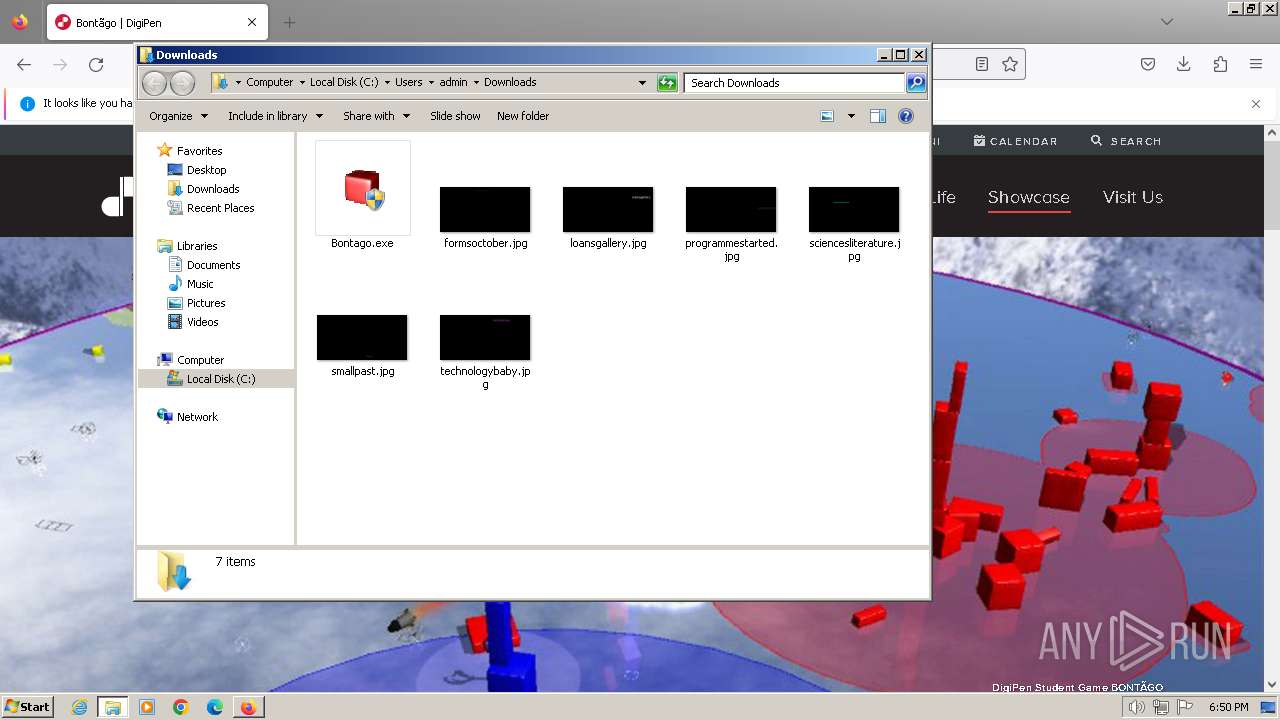Select the sciencesliterature.jpg thumbnail
The width and height of the screenshot is (1280, 720).
[x=854, y=209]
